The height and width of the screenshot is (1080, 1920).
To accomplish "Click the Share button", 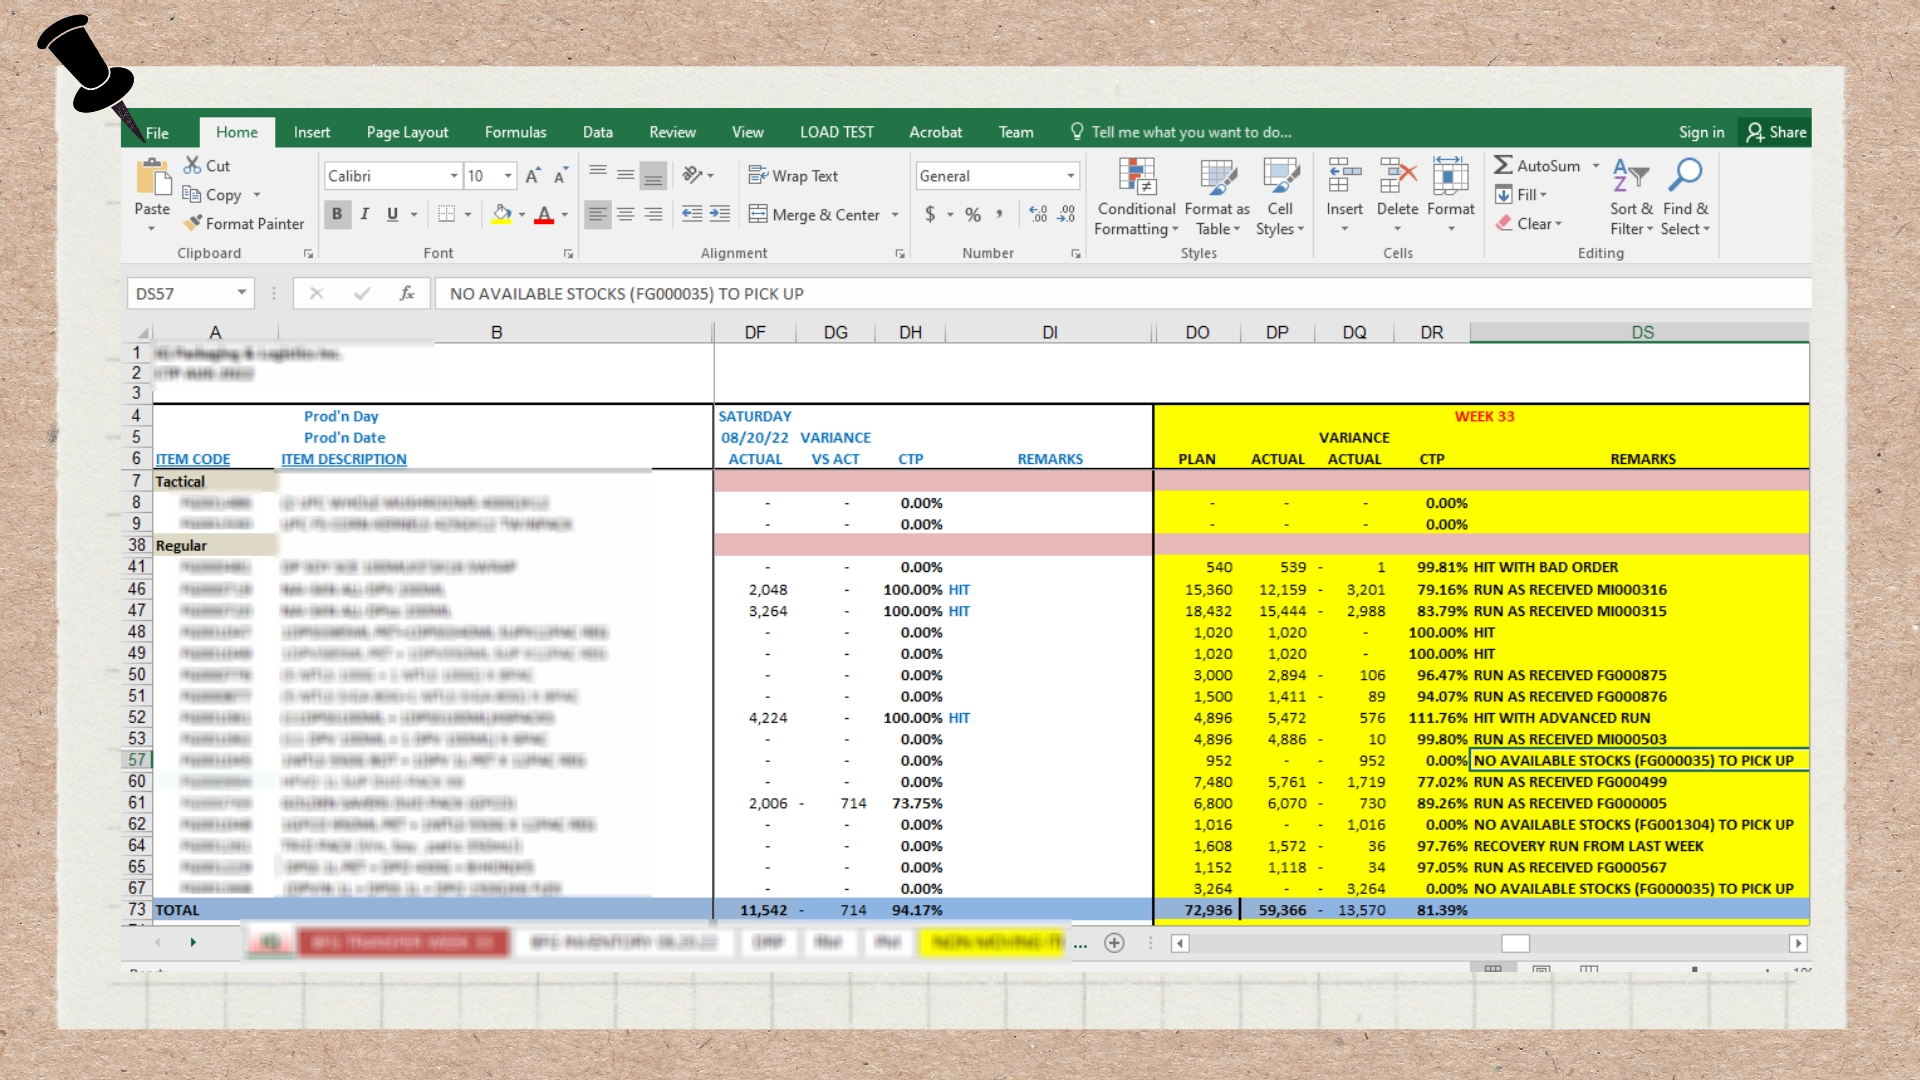I will [x=1776, y=132].
